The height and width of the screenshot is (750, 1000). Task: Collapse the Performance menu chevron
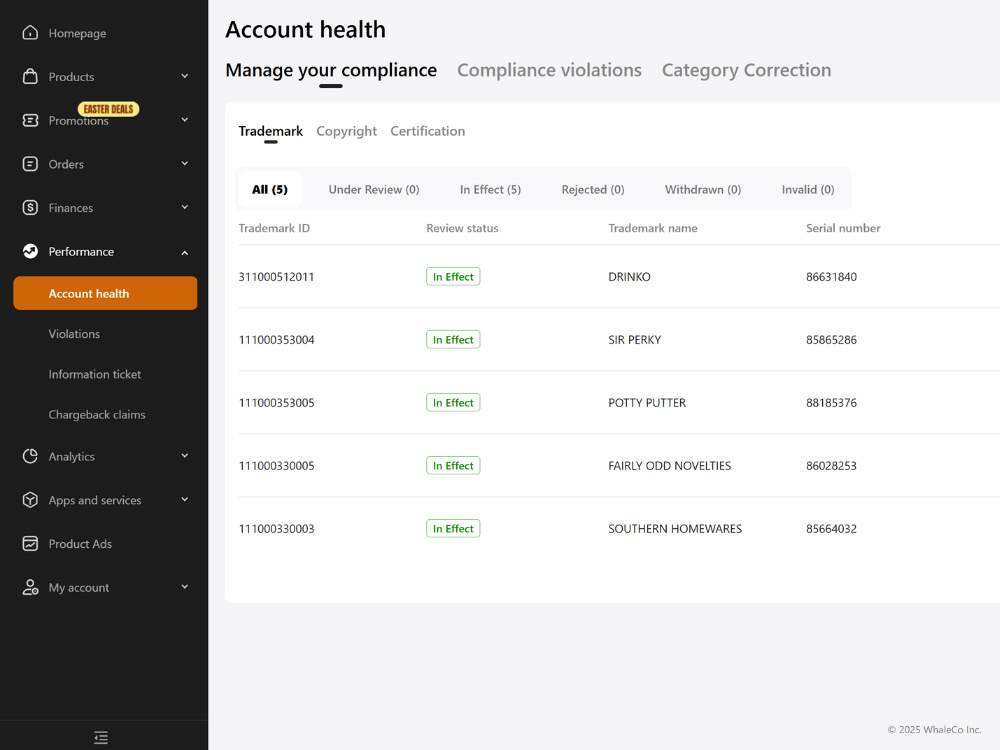[x=184, y=253]
